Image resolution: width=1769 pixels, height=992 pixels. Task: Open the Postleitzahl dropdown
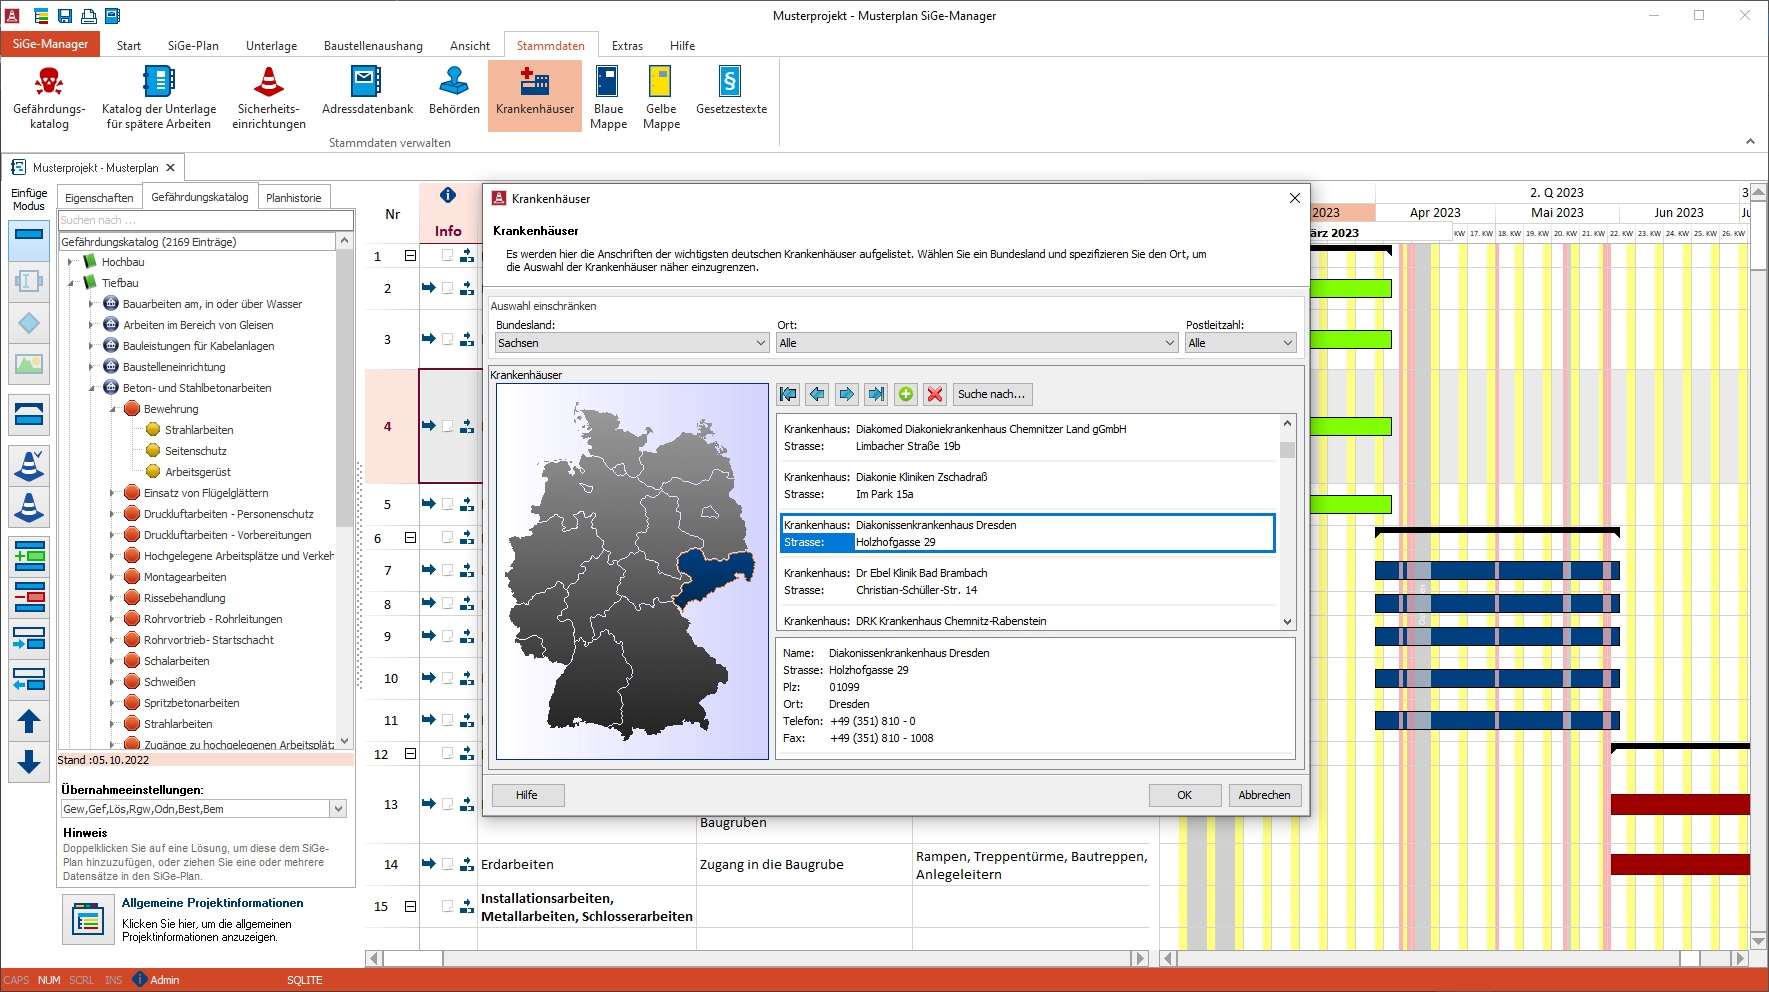point(1240,343)
